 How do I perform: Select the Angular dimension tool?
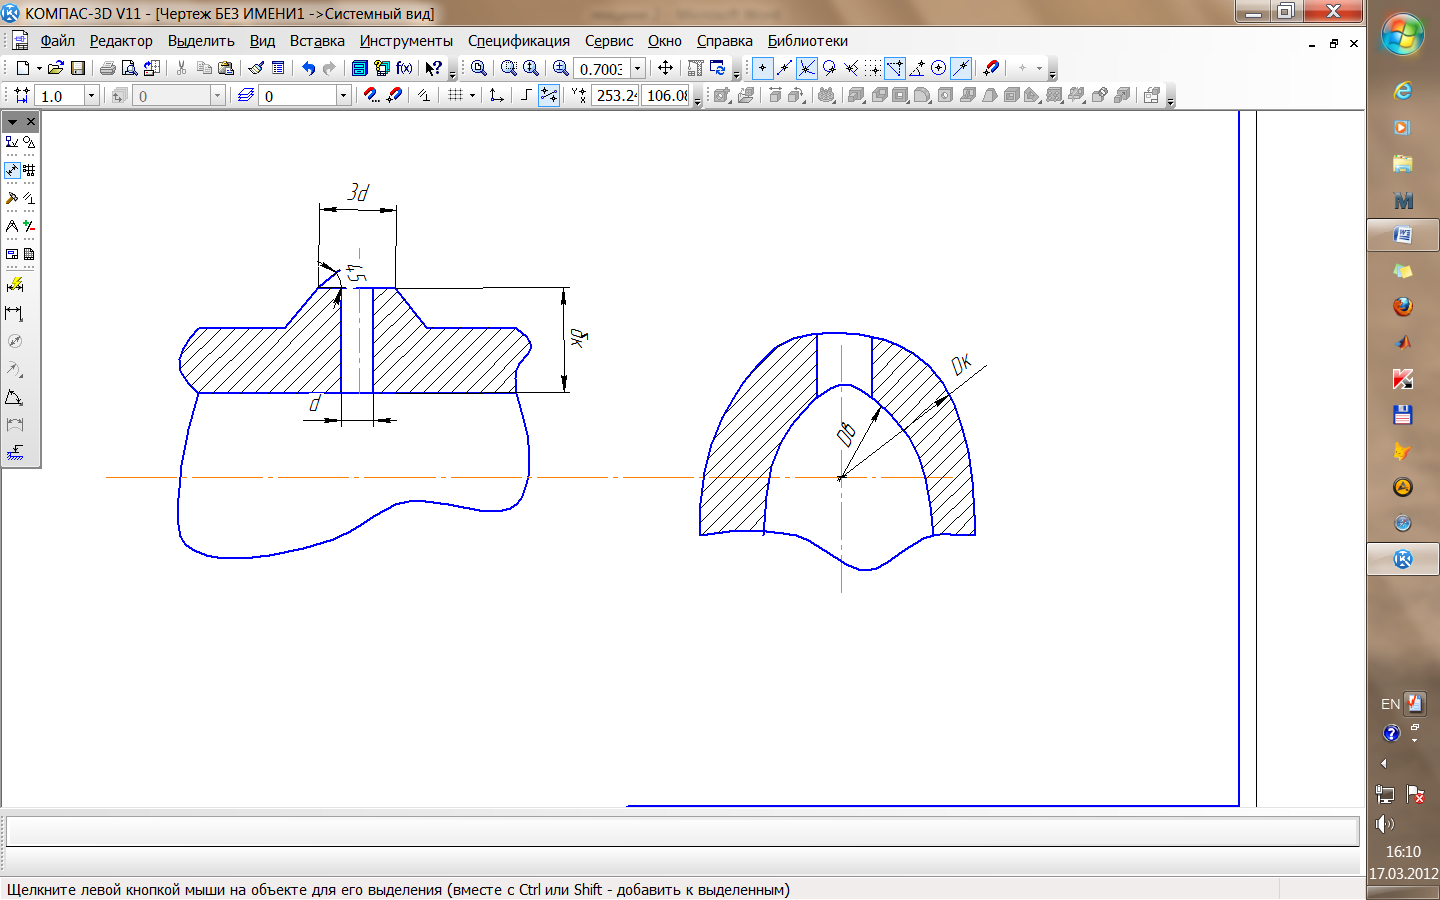coord(14,397)
